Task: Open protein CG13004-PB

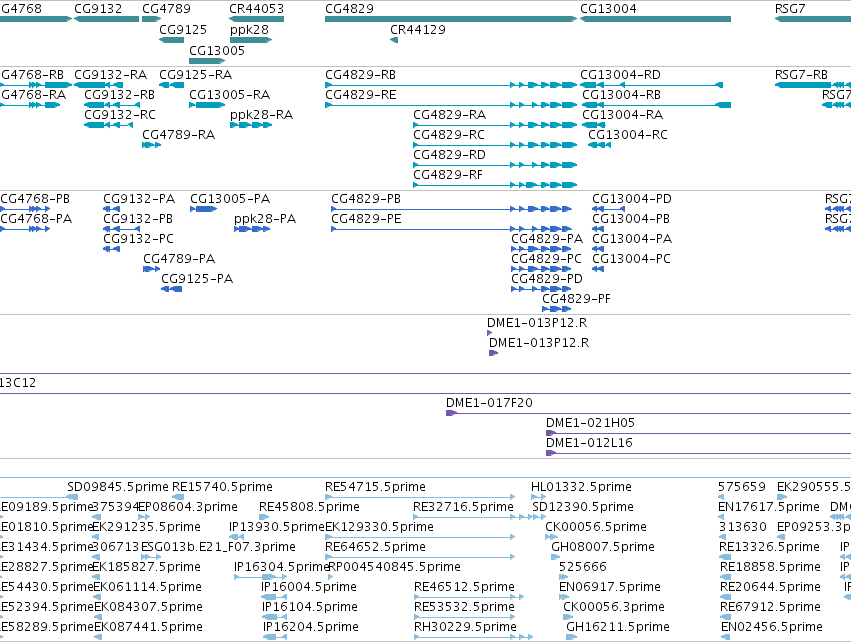Action: tap(631, 219)
